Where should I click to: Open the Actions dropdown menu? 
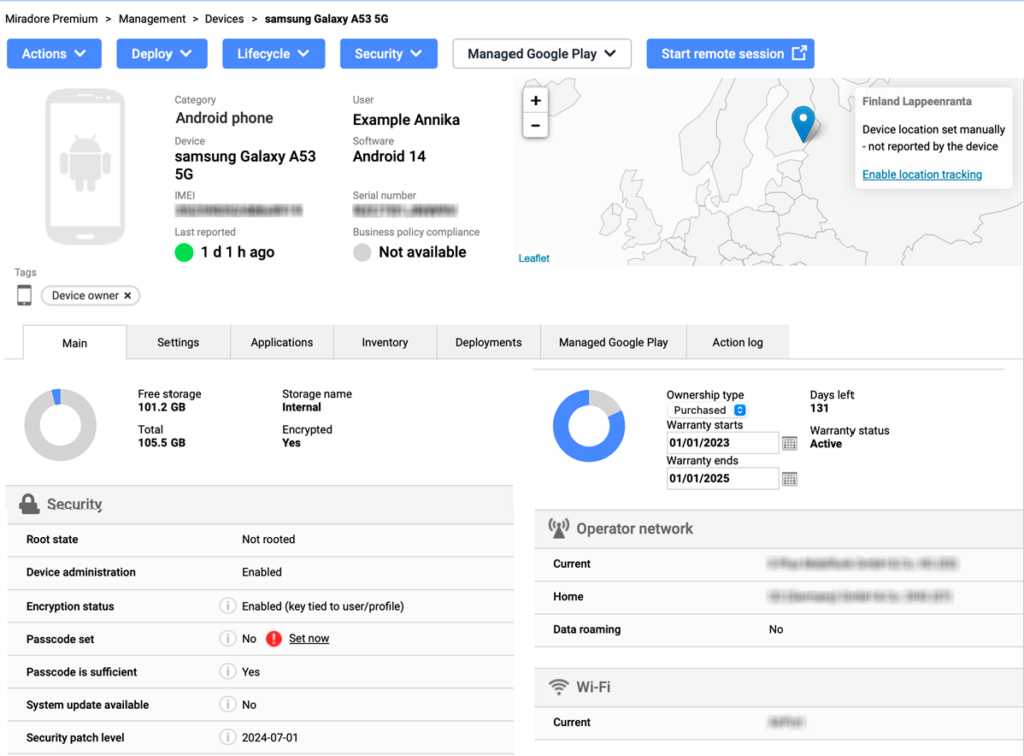[x=54, y=54]
